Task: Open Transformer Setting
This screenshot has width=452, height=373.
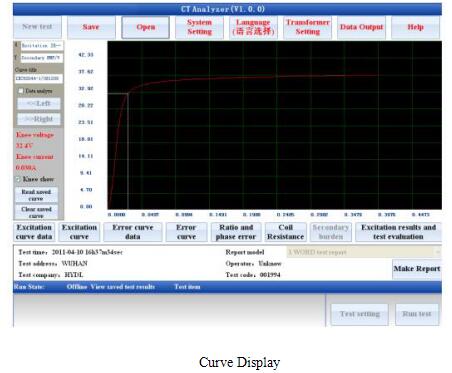Action: (x=307, y=27)
